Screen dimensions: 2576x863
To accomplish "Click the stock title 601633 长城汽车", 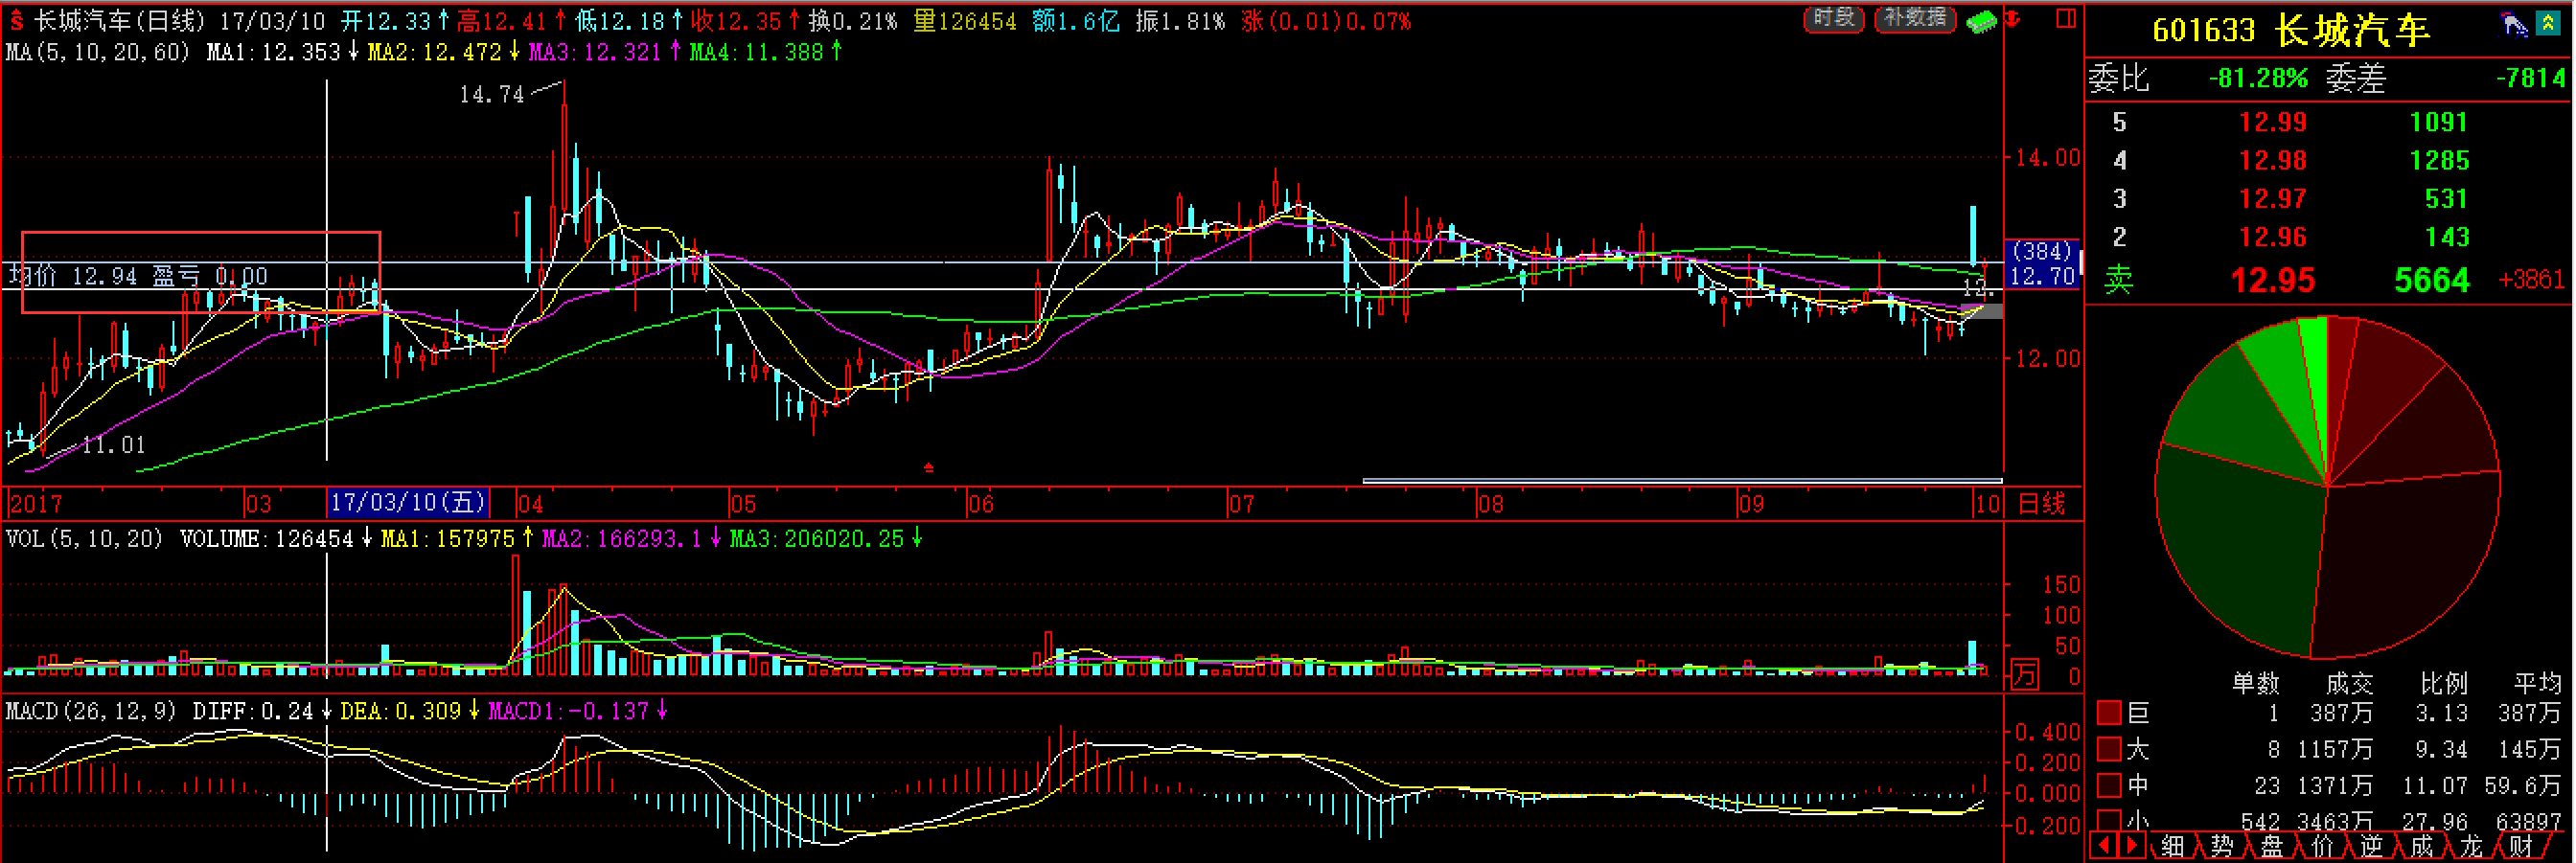I will [2290, 31].
